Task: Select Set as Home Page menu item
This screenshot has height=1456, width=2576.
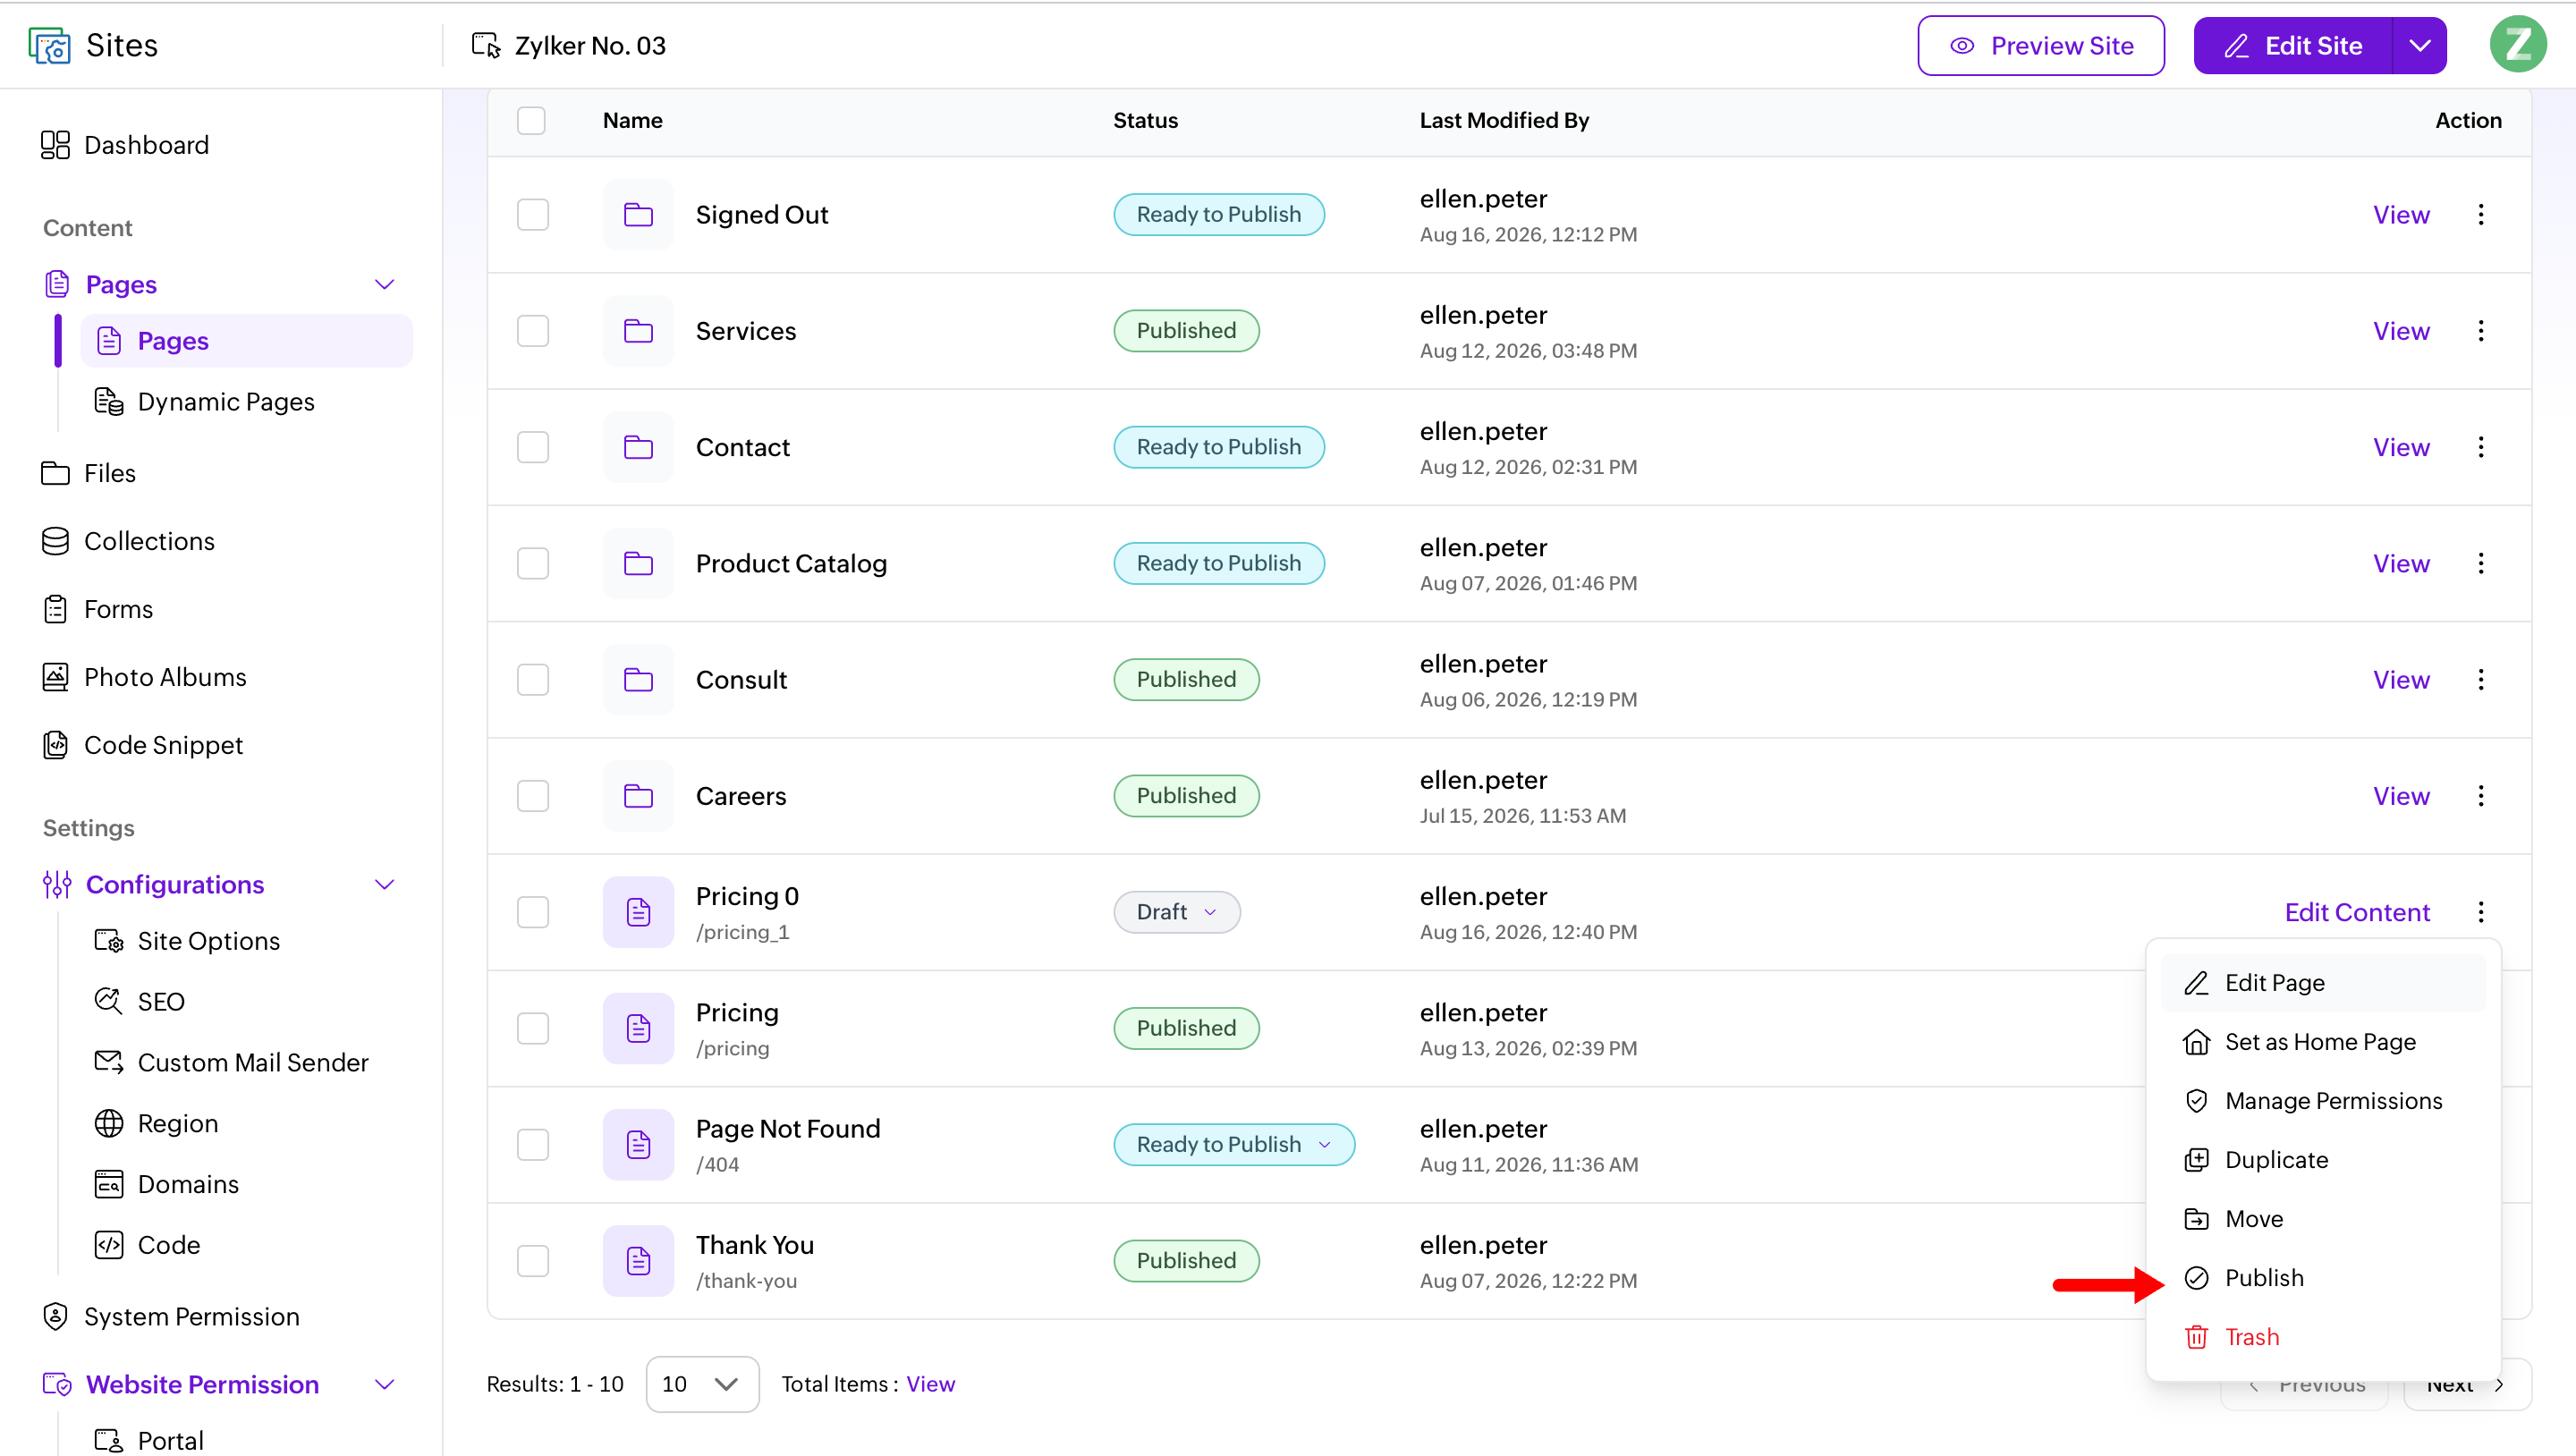Action: point(2323,1042)
